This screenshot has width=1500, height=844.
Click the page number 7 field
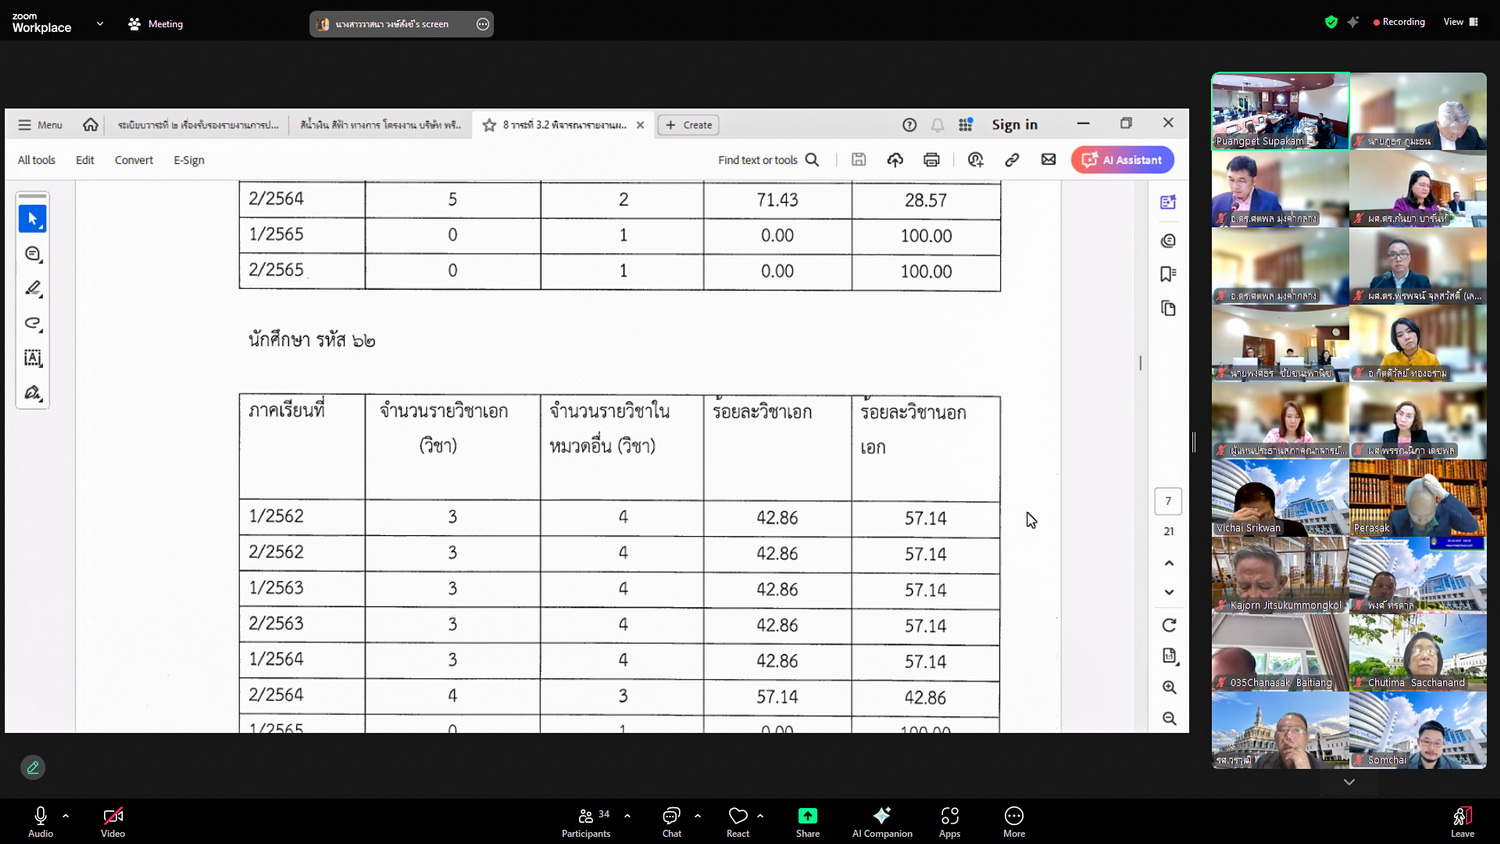point(1168,501)
